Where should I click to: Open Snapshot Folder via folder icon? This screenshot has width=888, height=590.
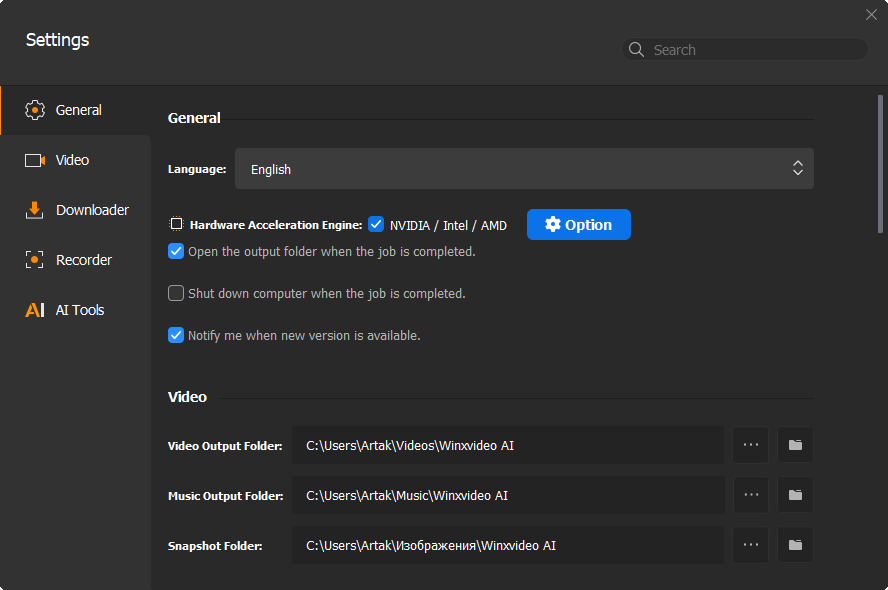pyautogui.click(x=795, y=545)
